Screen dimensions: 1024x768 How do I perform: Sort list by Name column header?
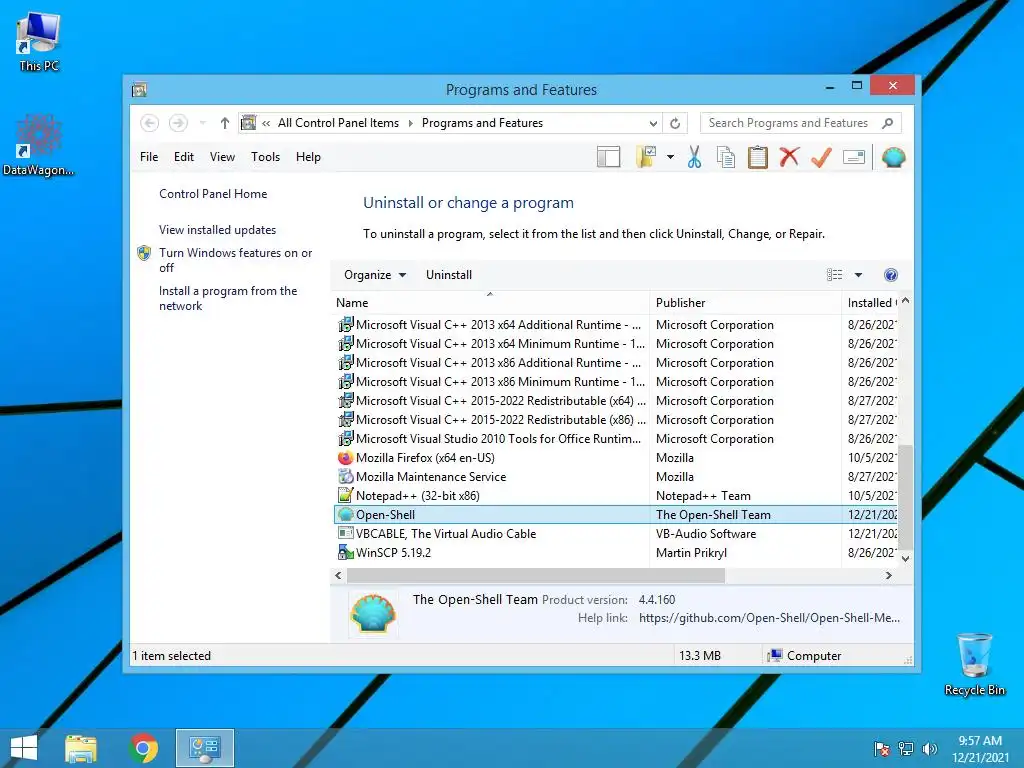490,303
